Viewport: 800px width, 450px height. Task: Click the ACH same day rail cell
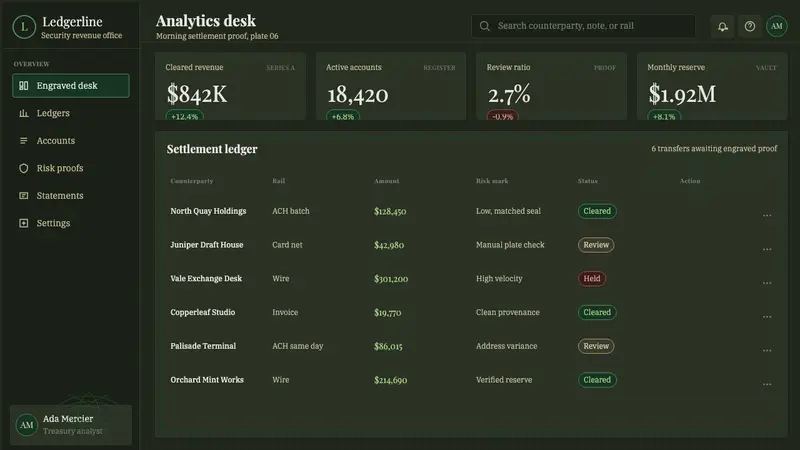(x=297, y=346)
